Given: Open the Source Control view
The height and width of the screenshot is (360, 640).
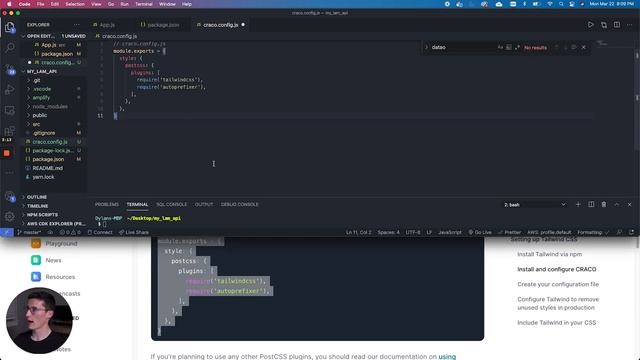Looking at the screenshot, I should 10,69.
